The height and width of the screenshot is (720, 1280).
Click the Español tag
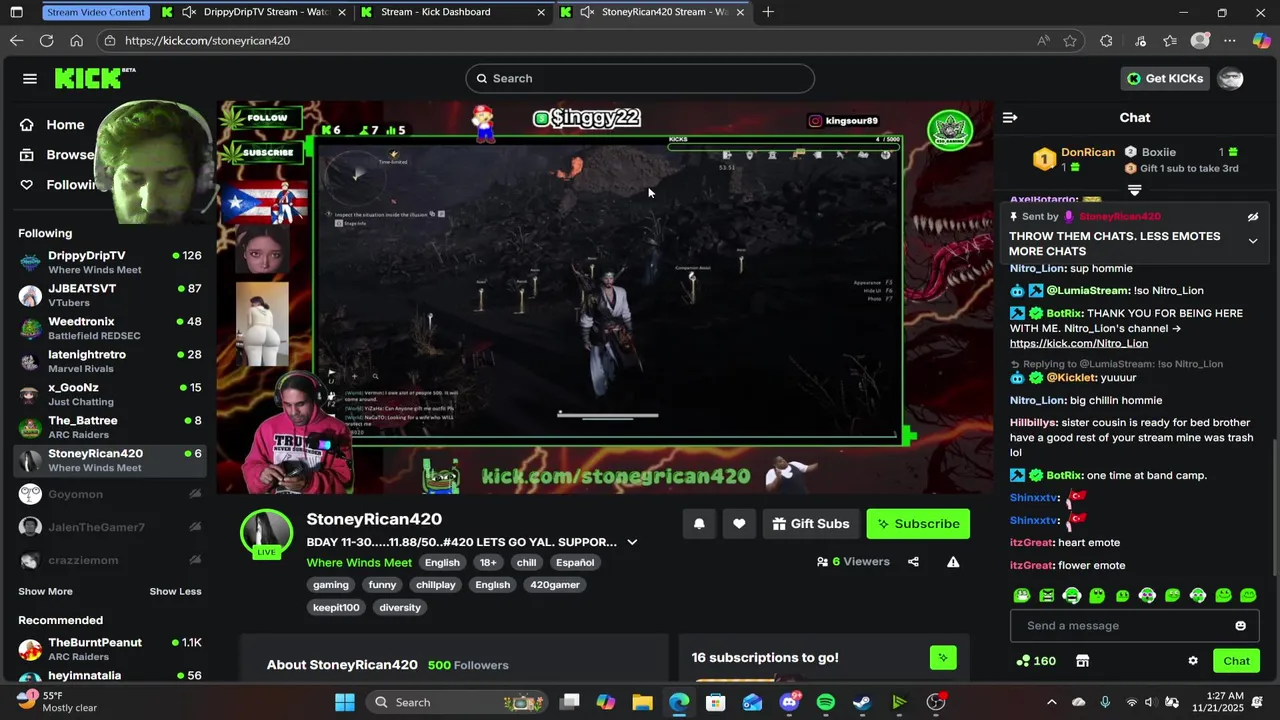coord(575,563)
